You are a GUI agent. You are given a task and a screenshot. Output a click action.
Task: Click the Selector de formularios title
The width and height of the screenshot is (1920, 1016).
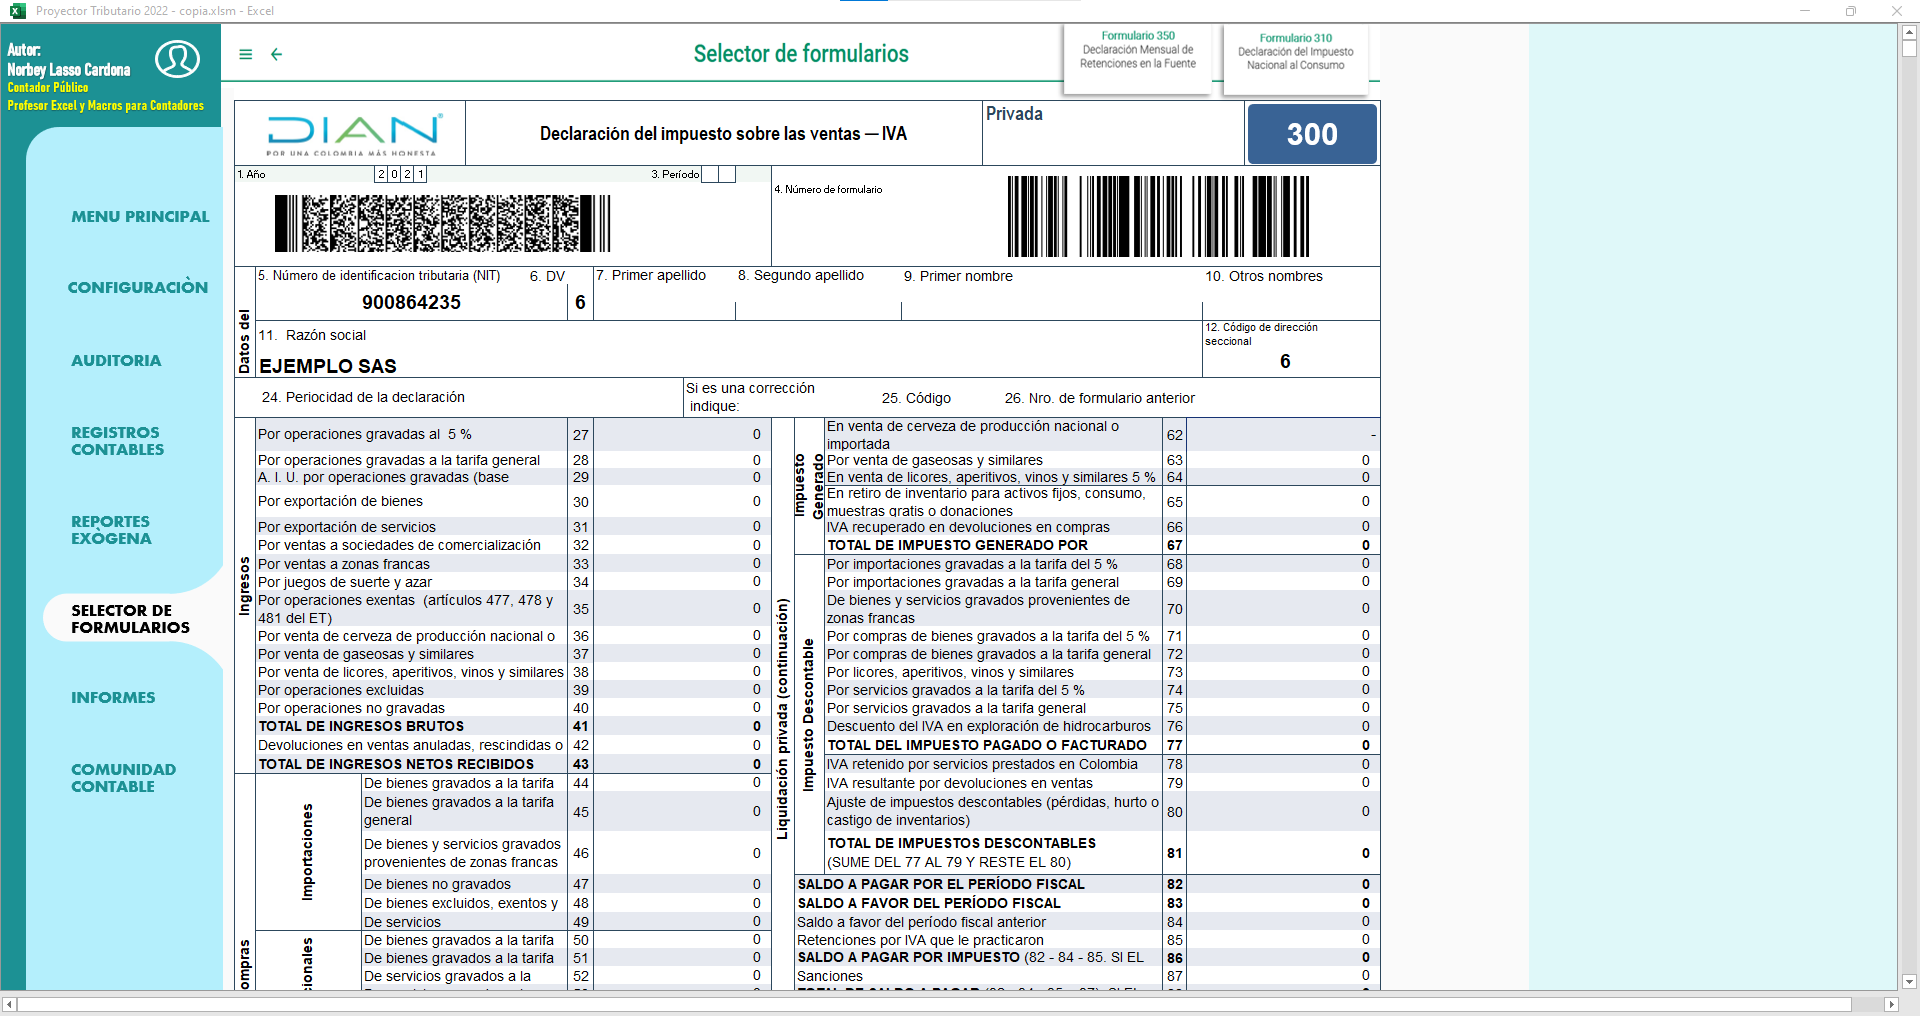tap(801, 54)
